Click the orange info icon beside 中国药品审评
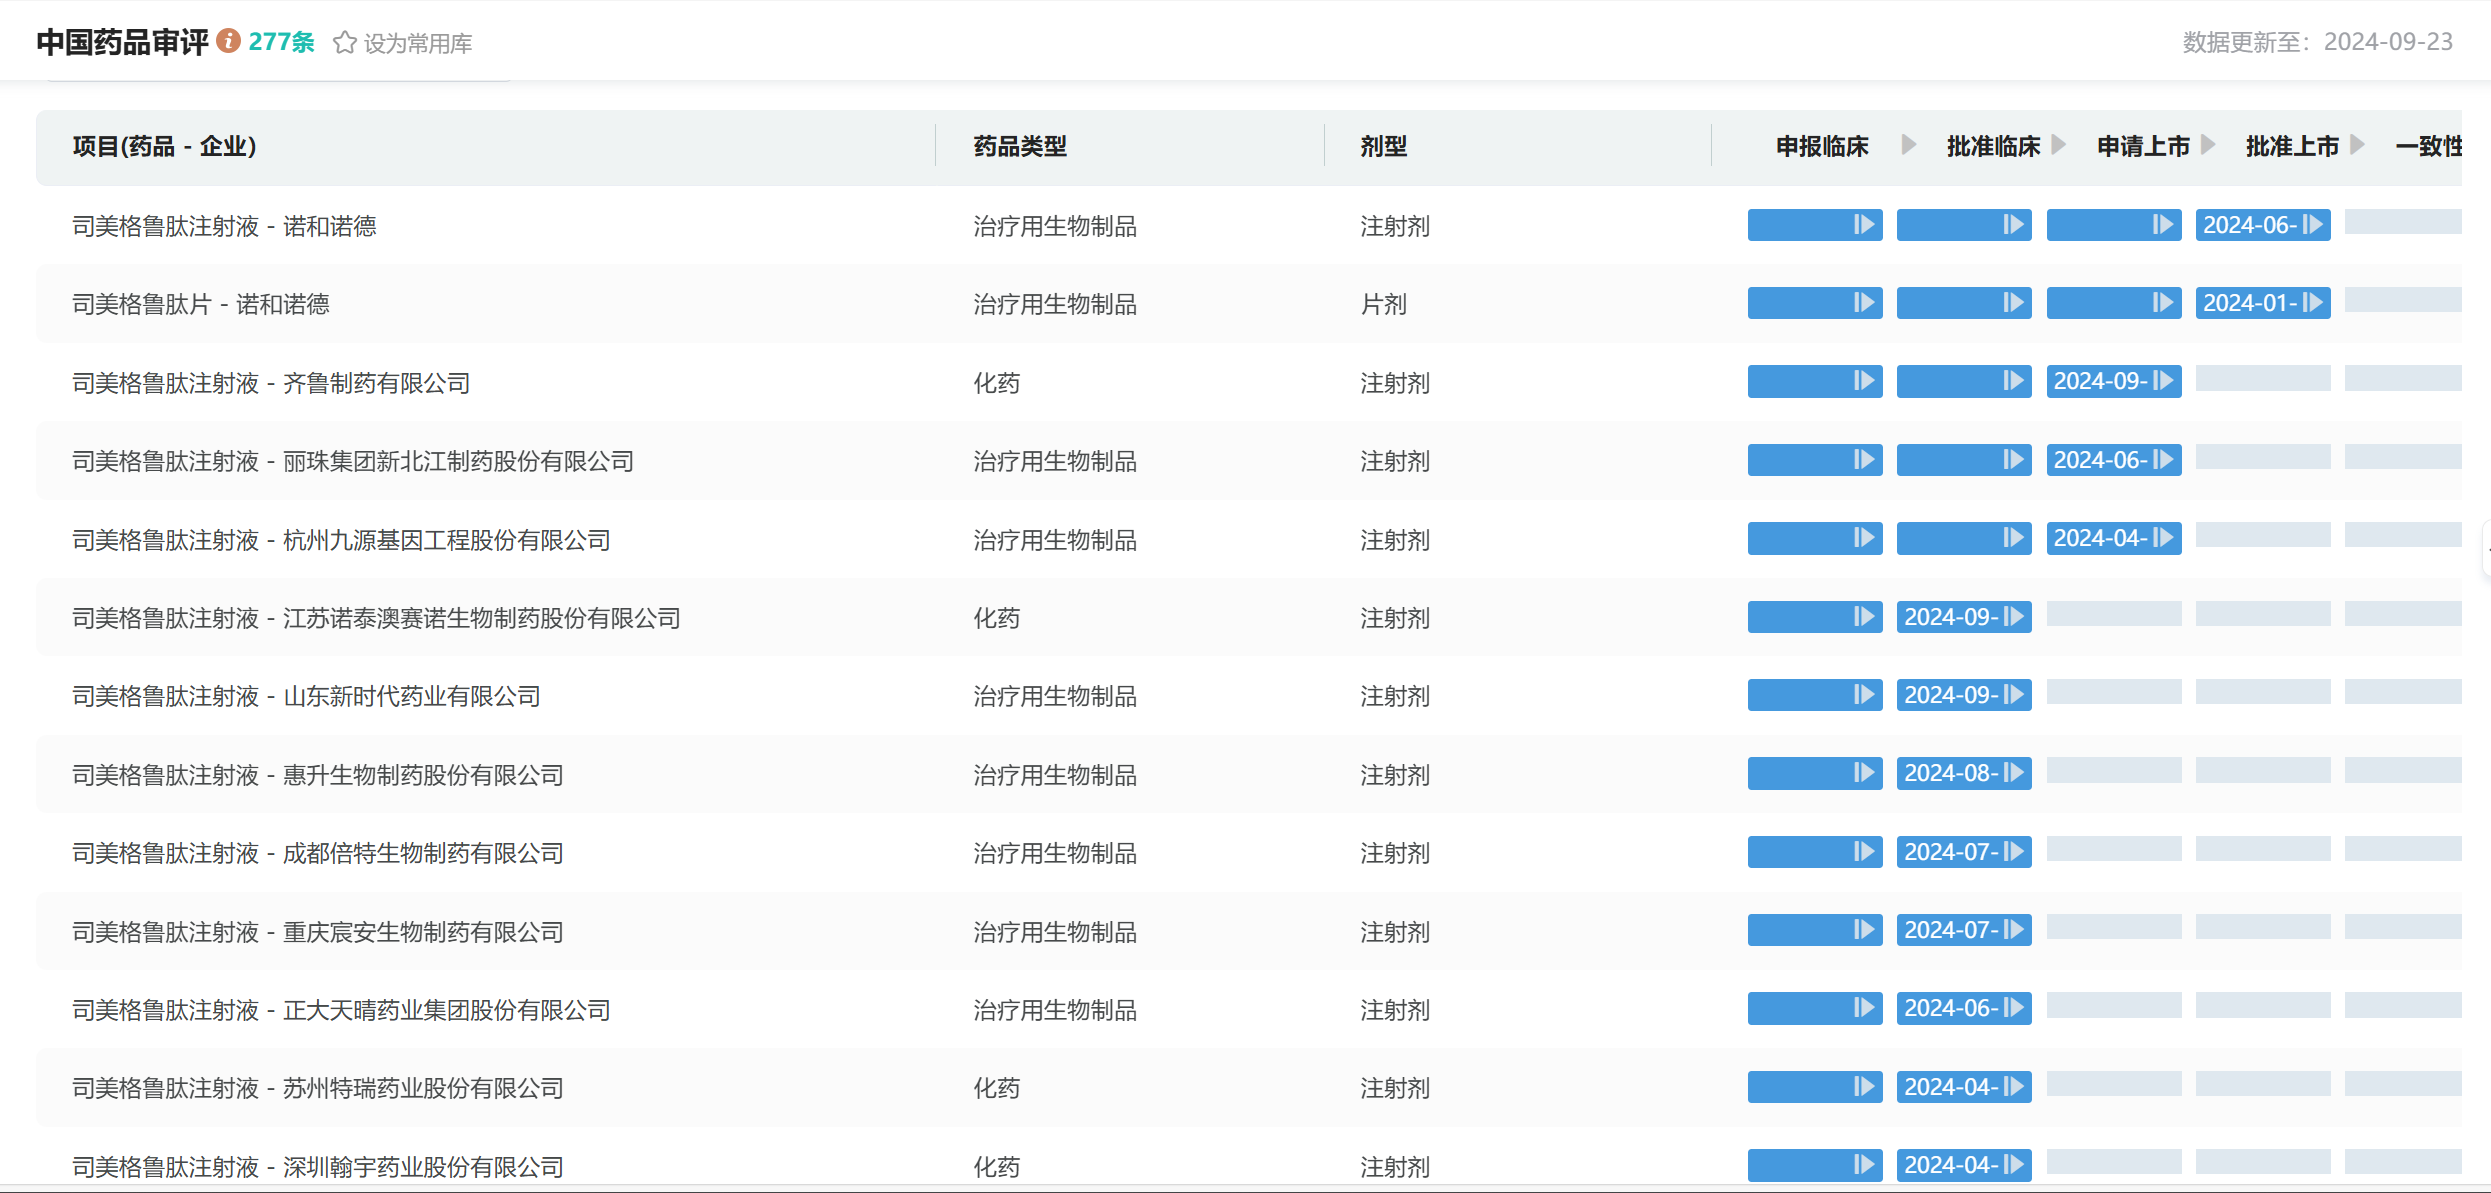The width and height of the screenshot is (2491, 1193). coord(229,41)
